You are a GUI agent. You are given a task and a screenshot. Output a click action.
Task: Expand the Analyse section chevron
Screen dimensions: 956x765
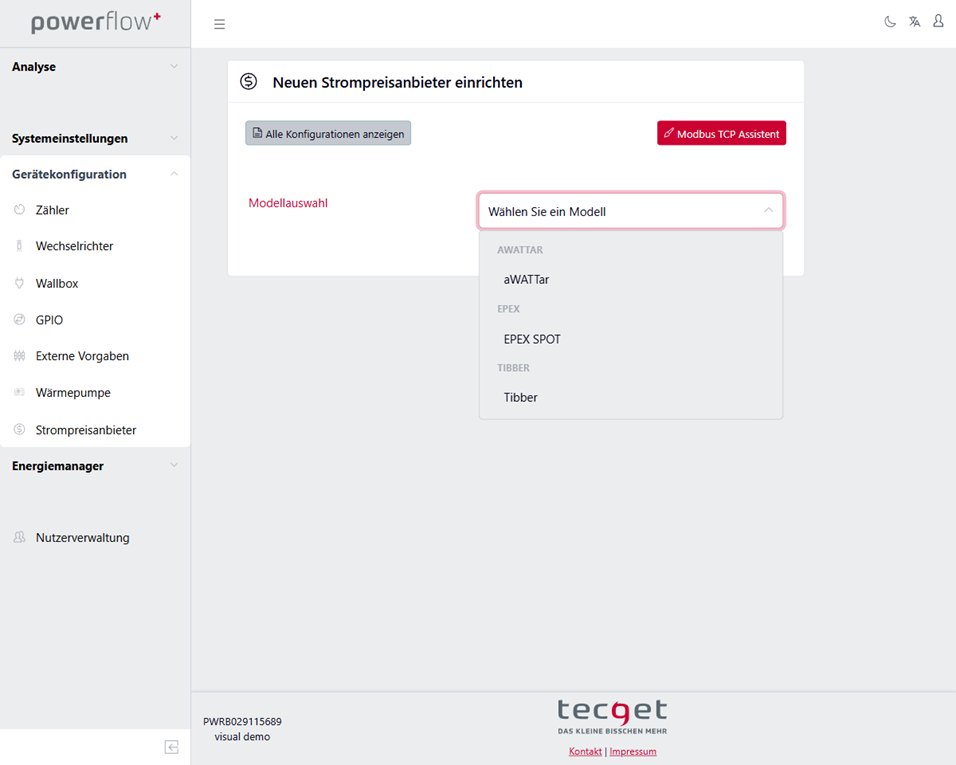click(x=174, y=66)
